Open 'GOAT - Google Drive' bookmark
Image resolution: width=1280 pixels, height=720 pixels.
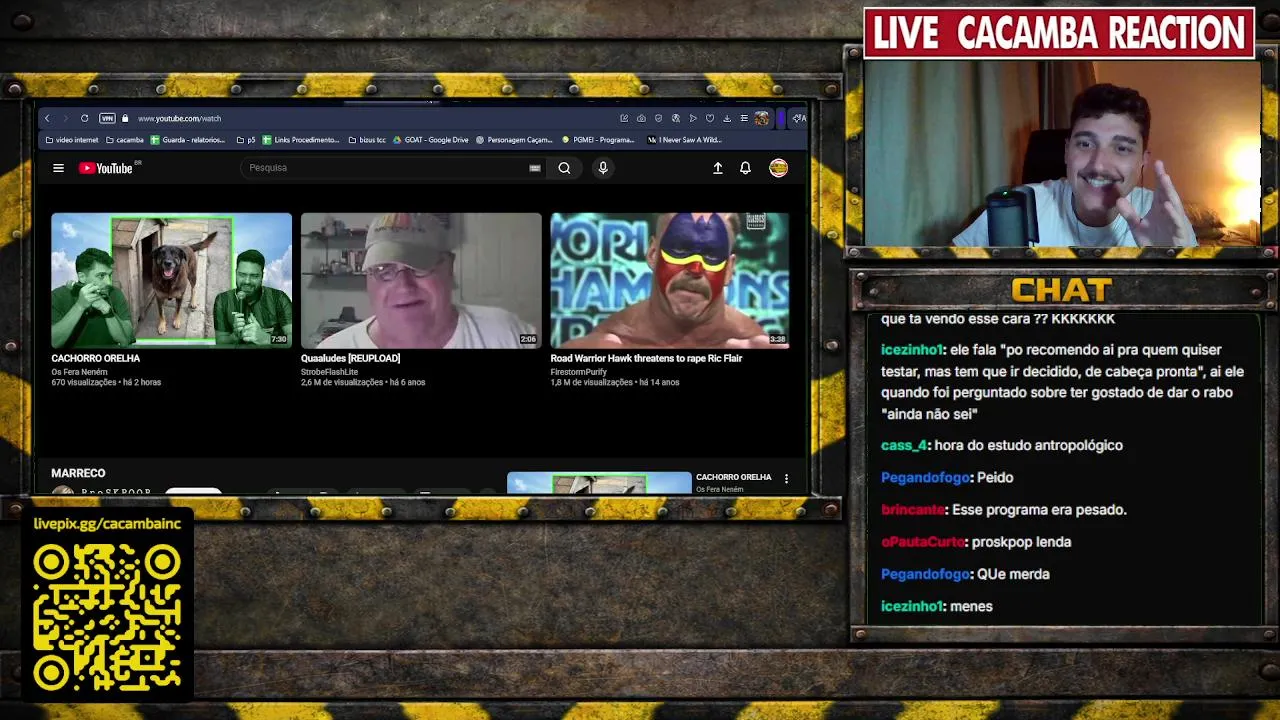pyautogui.click(x=431, y=140)
